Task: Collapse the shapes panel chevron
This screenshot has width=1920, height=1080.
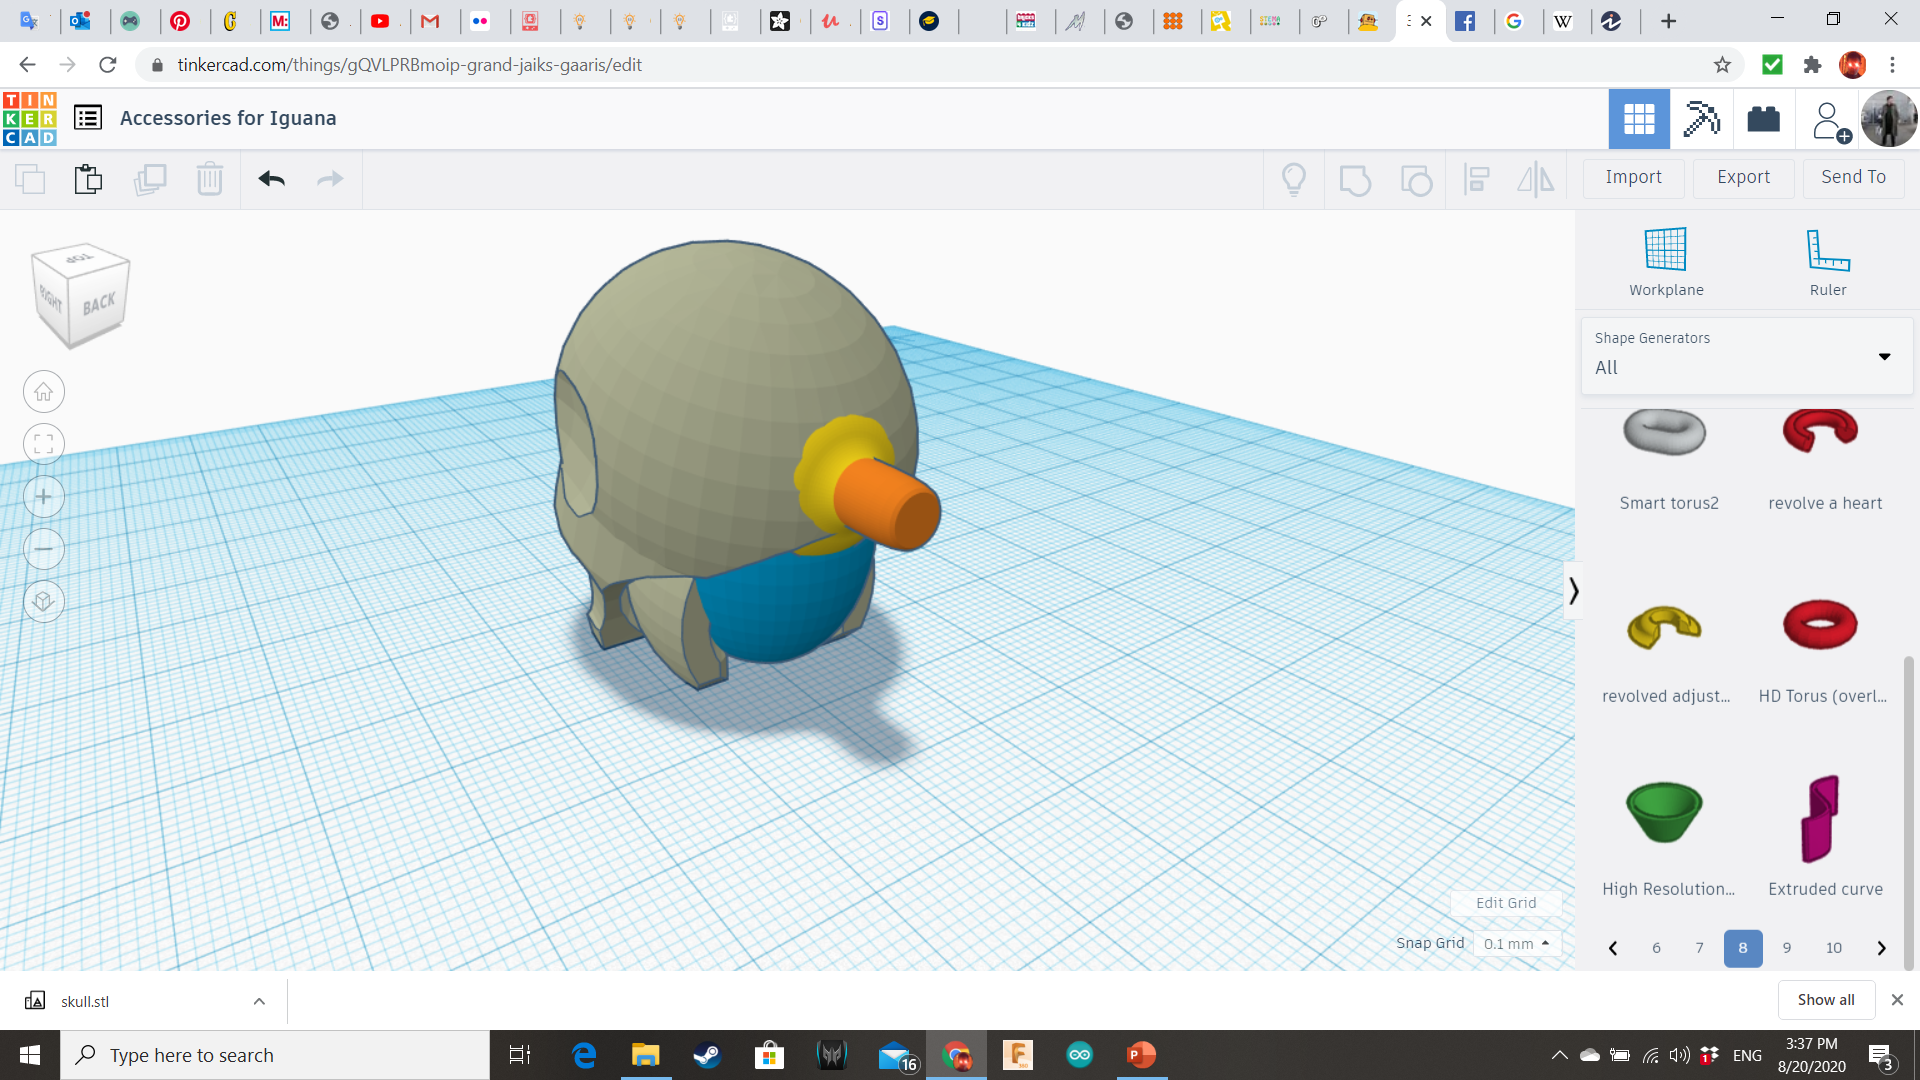Action: (x=1573, y=591)
